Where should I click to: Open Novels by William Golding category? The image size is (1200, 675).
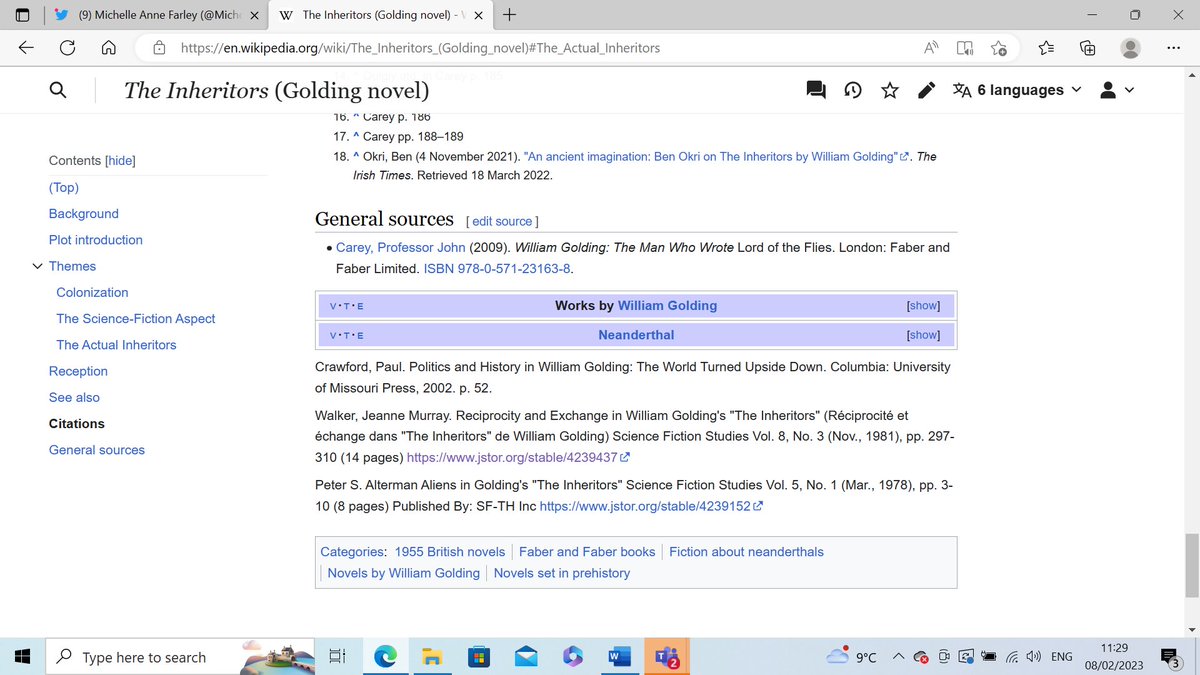coord(404,573)
